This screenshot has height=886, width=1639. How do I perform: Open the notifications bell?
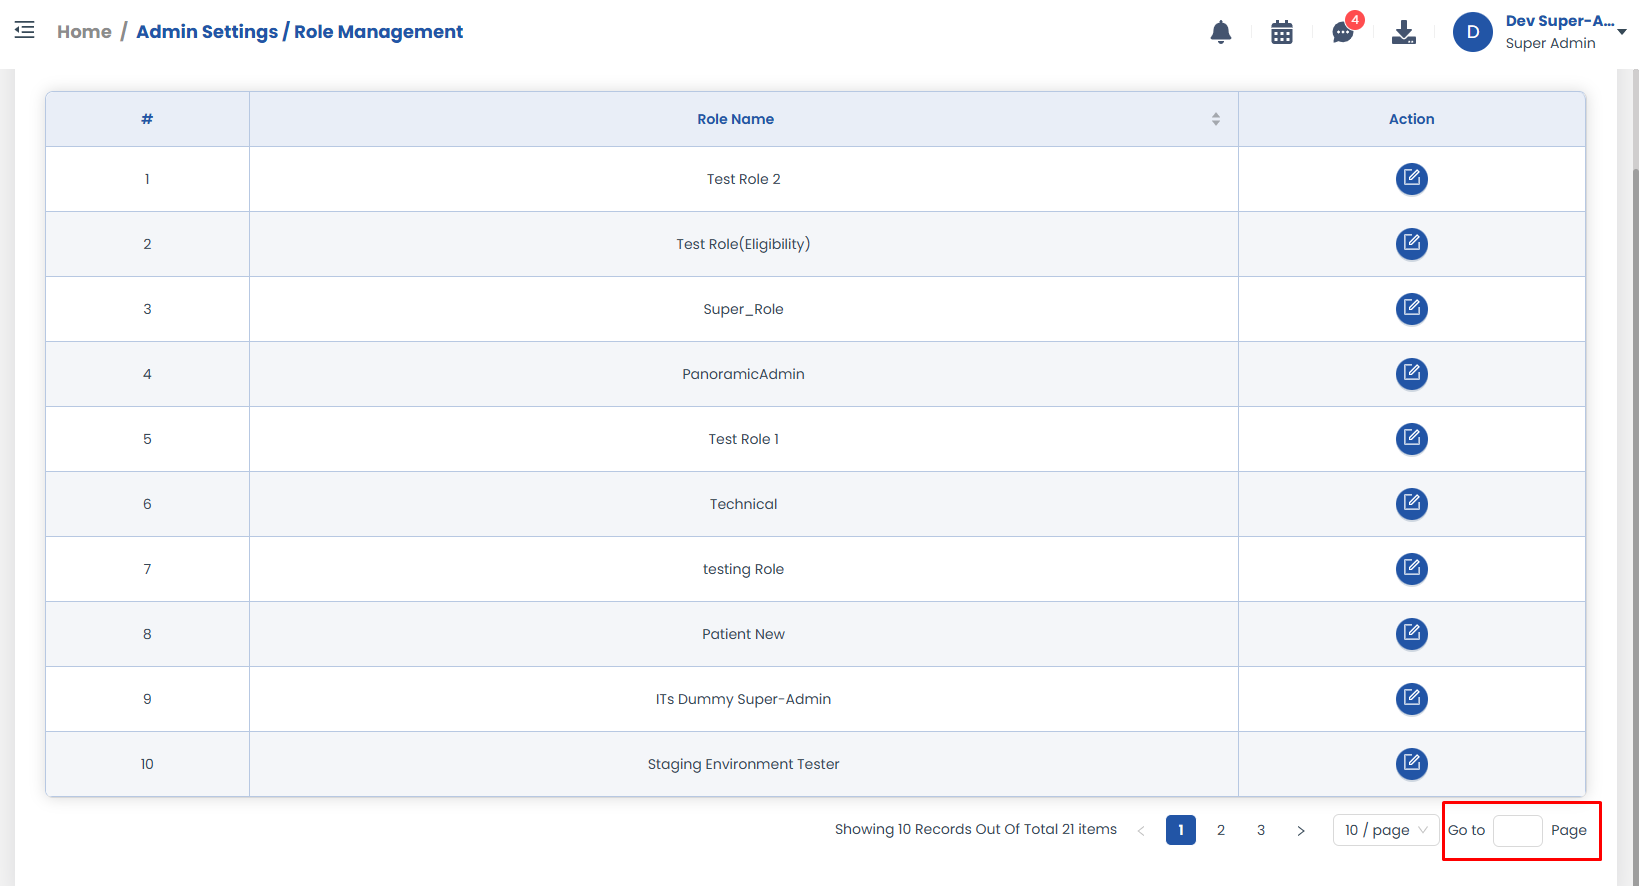pos(1220,32)
